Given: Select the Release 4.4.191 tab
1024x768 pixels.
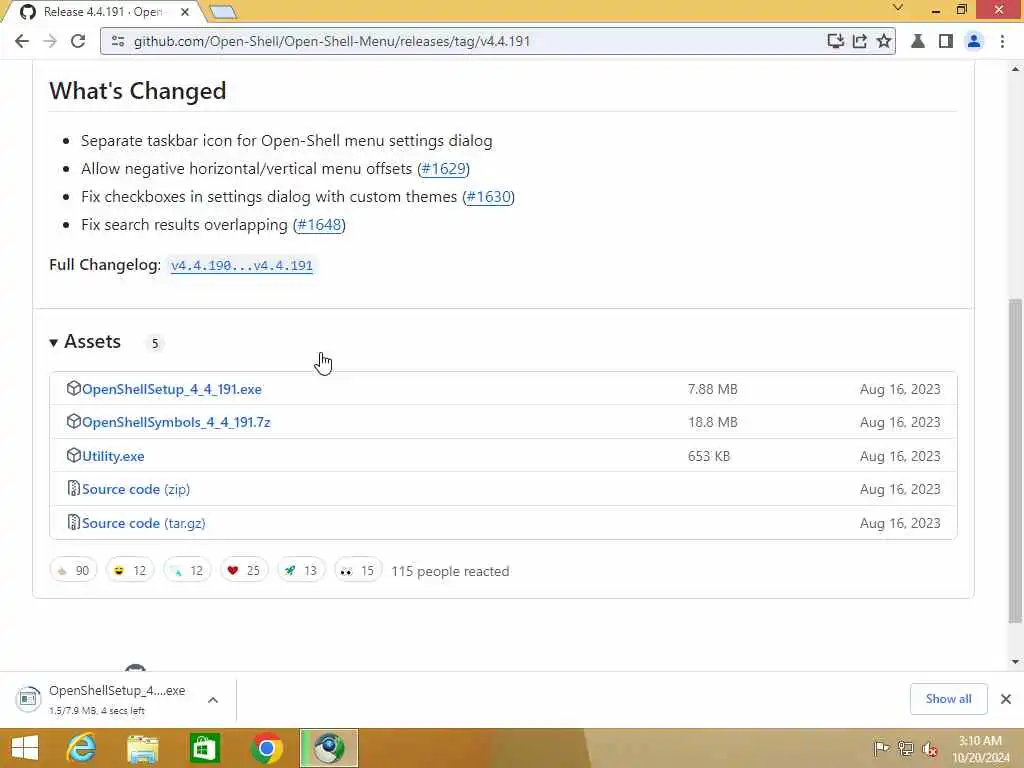Looking at the screenshot, I should pyautogui.click(x=101, y=12).
